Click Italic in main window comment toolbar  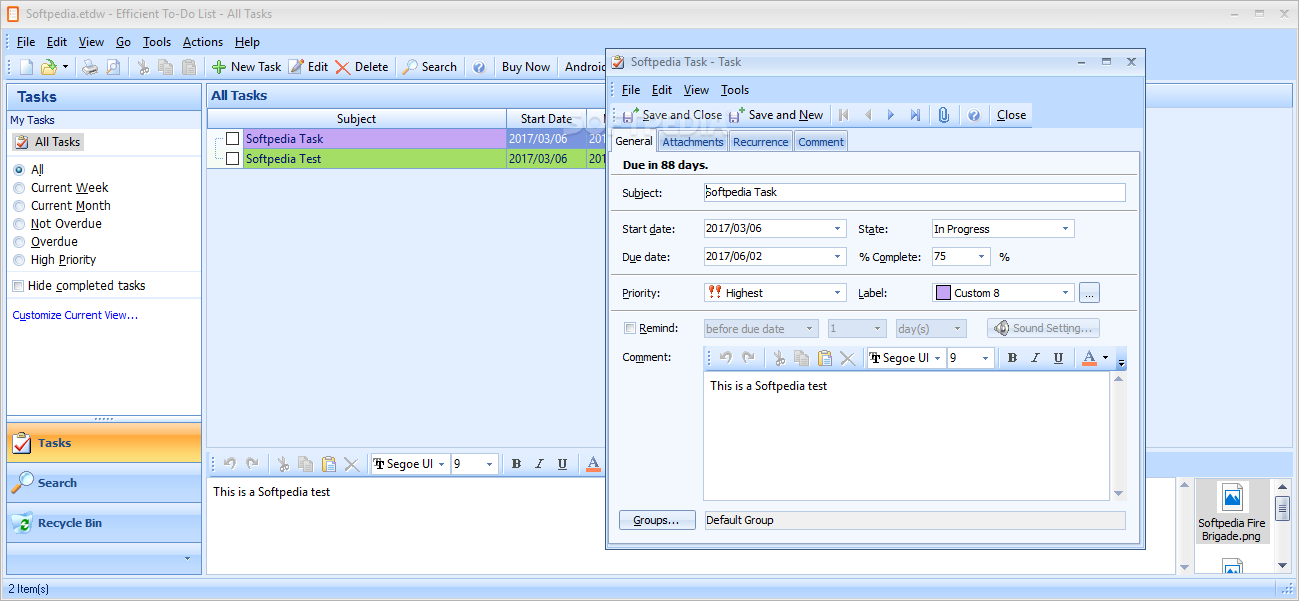click(x=539, y=464)
